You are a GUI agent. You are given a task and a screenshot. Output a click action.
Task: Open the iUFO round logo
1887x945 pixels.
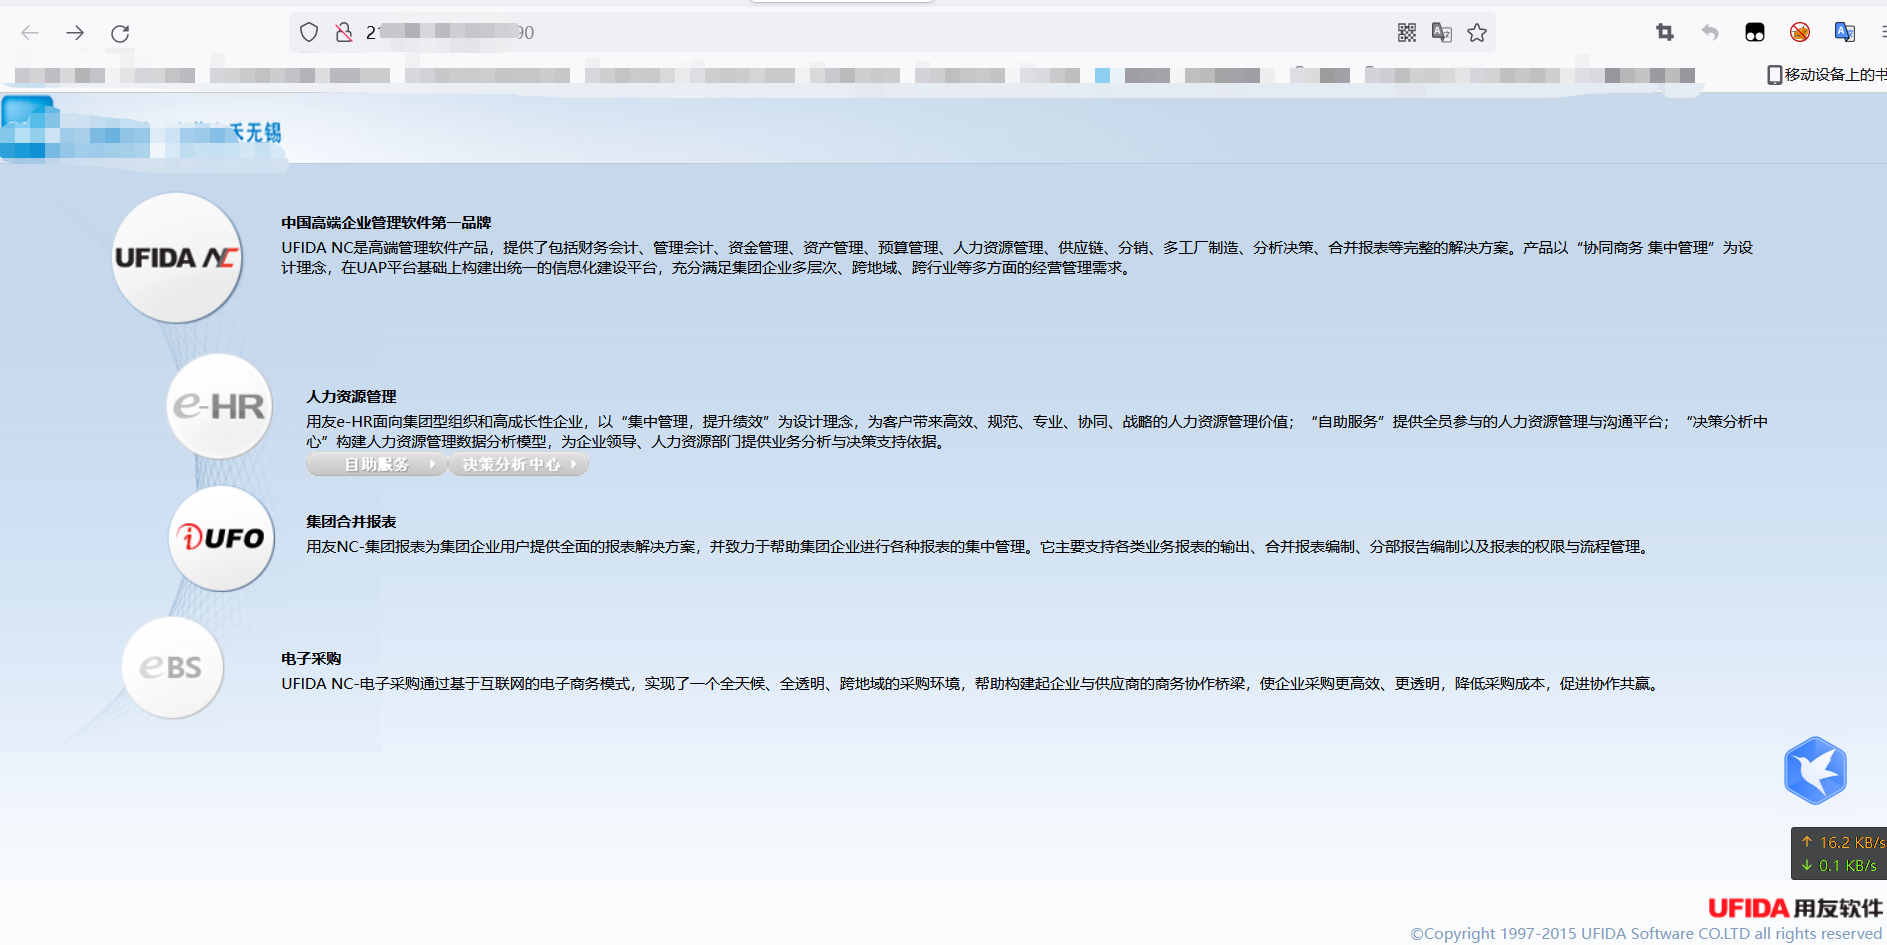[x=221, y=538]
